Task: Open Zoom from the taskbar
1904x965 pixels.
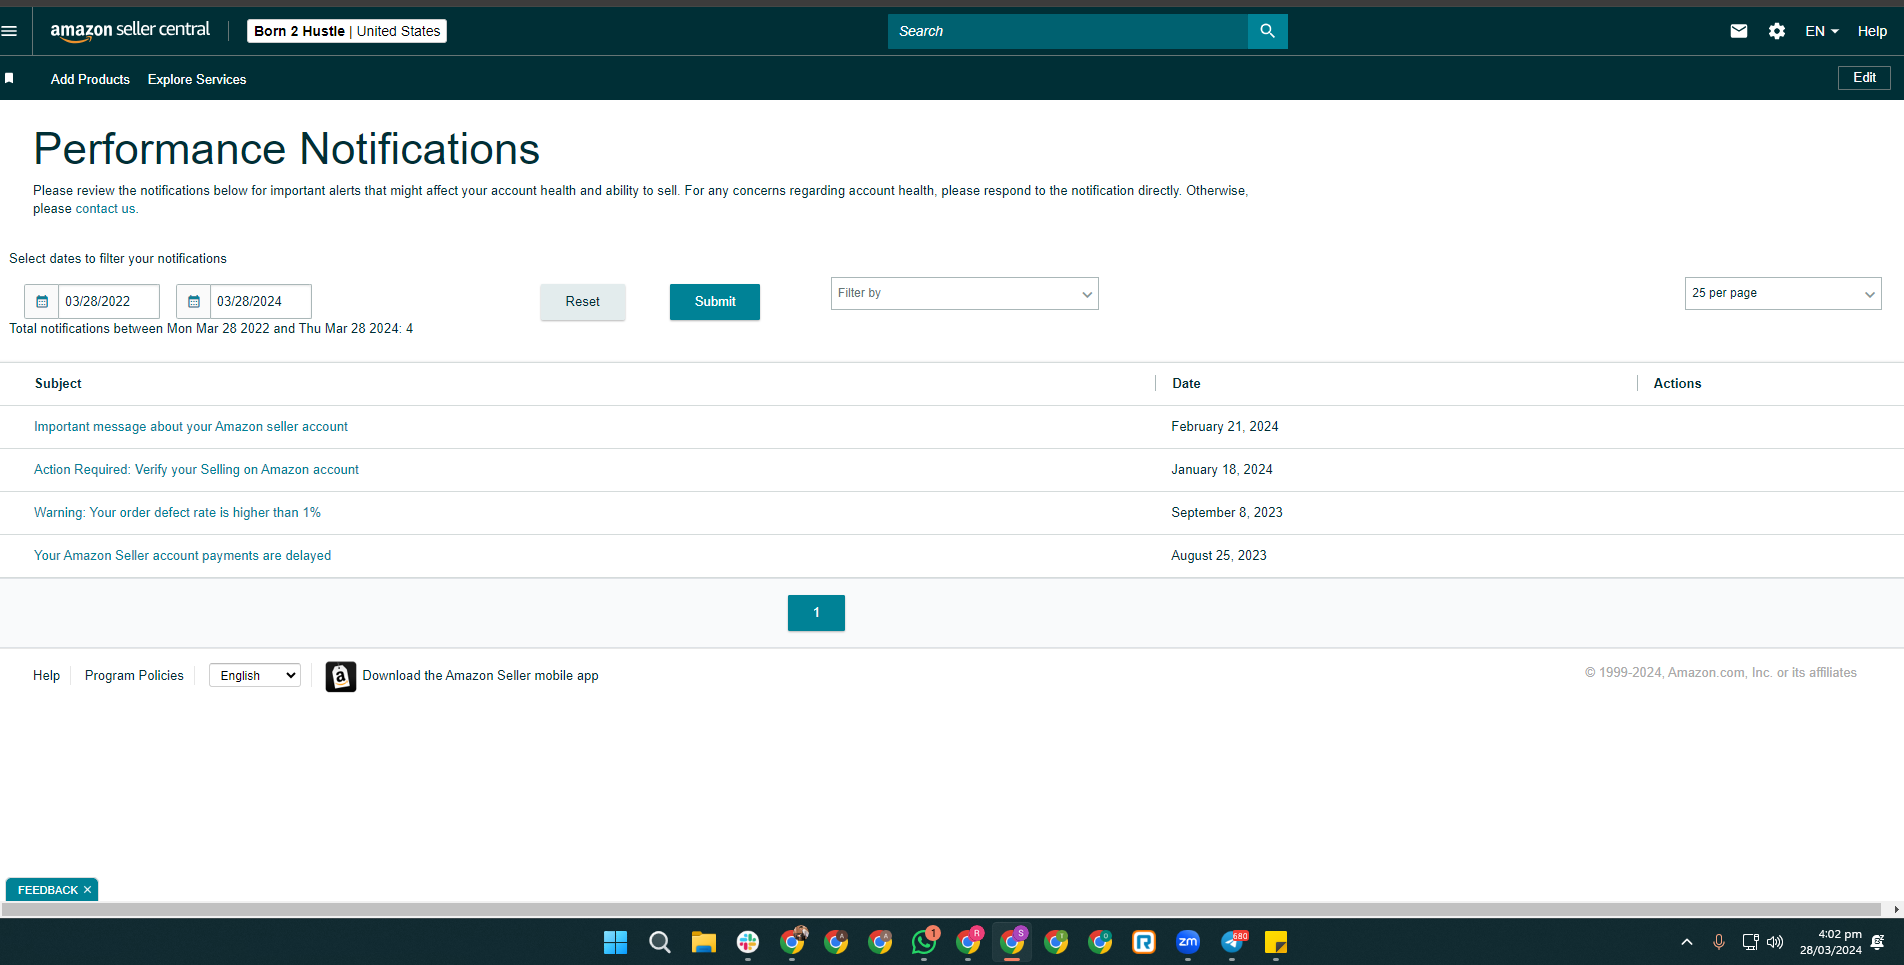Action: [x=1188, y=942]
